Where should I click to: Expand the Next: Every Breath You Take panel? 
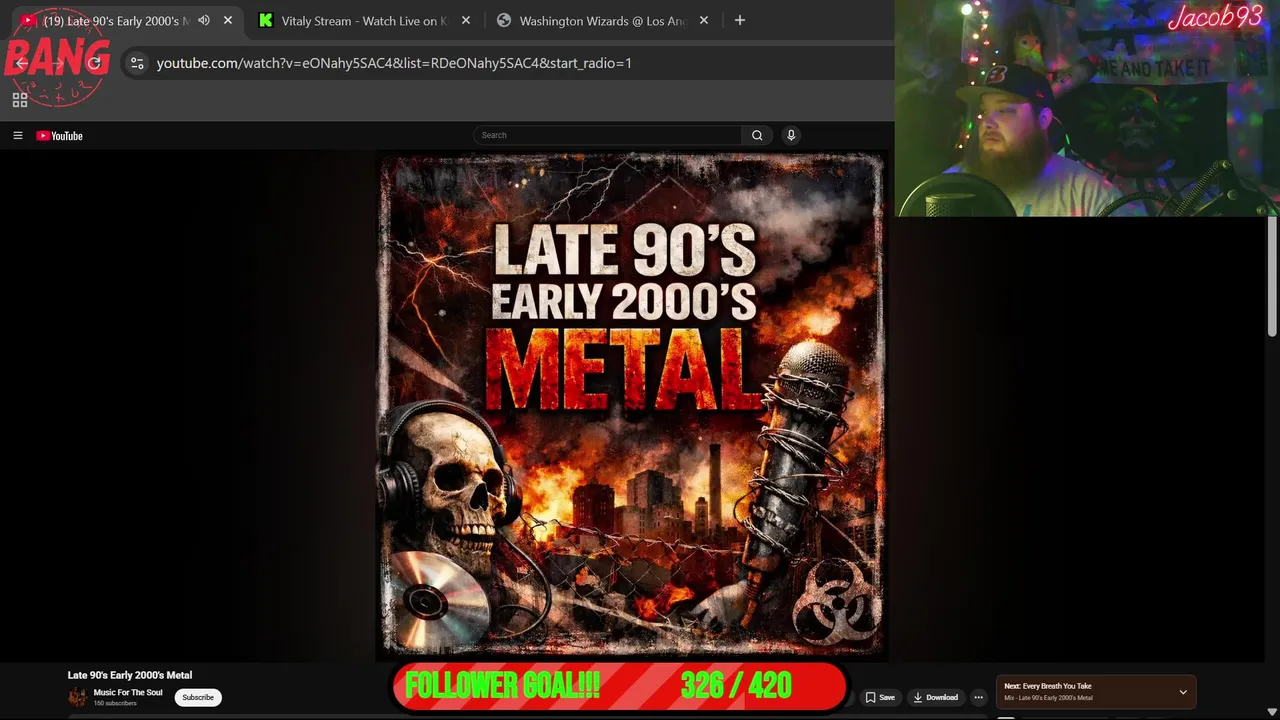[1183, 692]
